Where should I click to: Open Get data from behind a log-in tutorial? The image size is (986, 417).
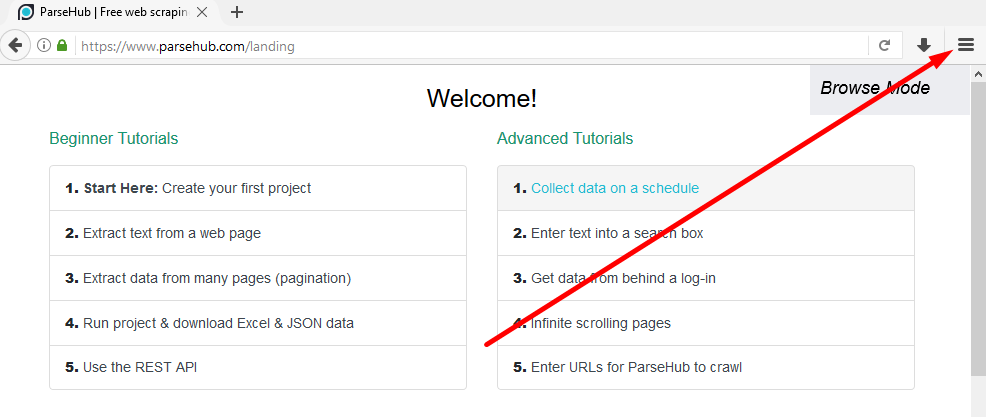point(706,278)
